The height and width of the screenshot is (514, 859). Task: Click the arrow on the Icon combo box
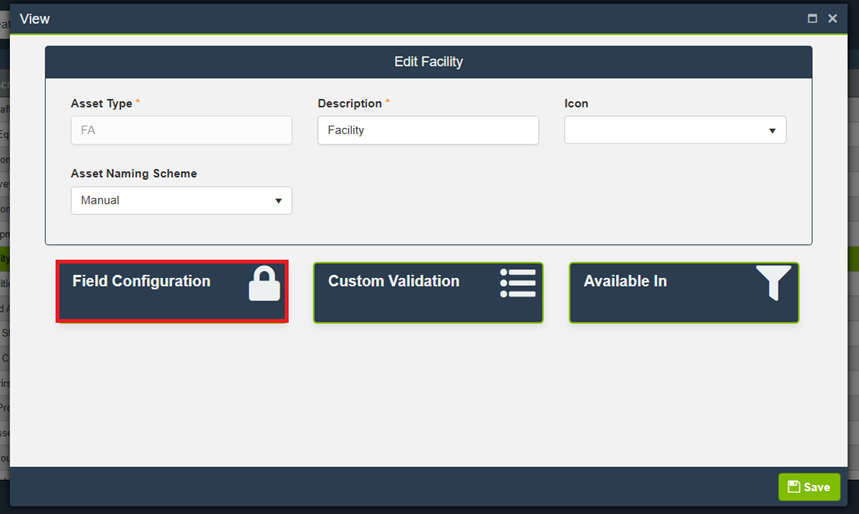click(772, 131)
